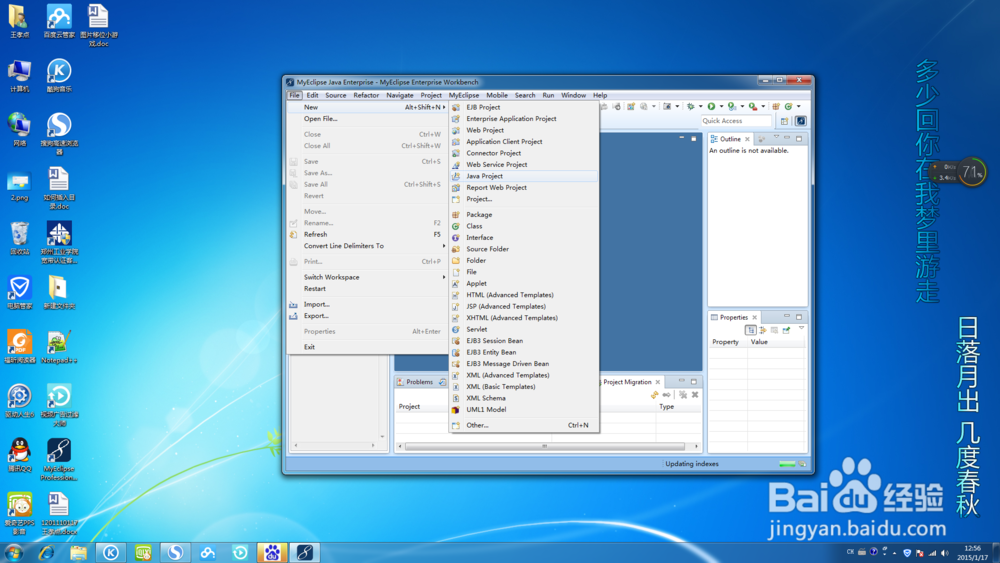Select EJB Project in the submenu

tap(524, 107)
